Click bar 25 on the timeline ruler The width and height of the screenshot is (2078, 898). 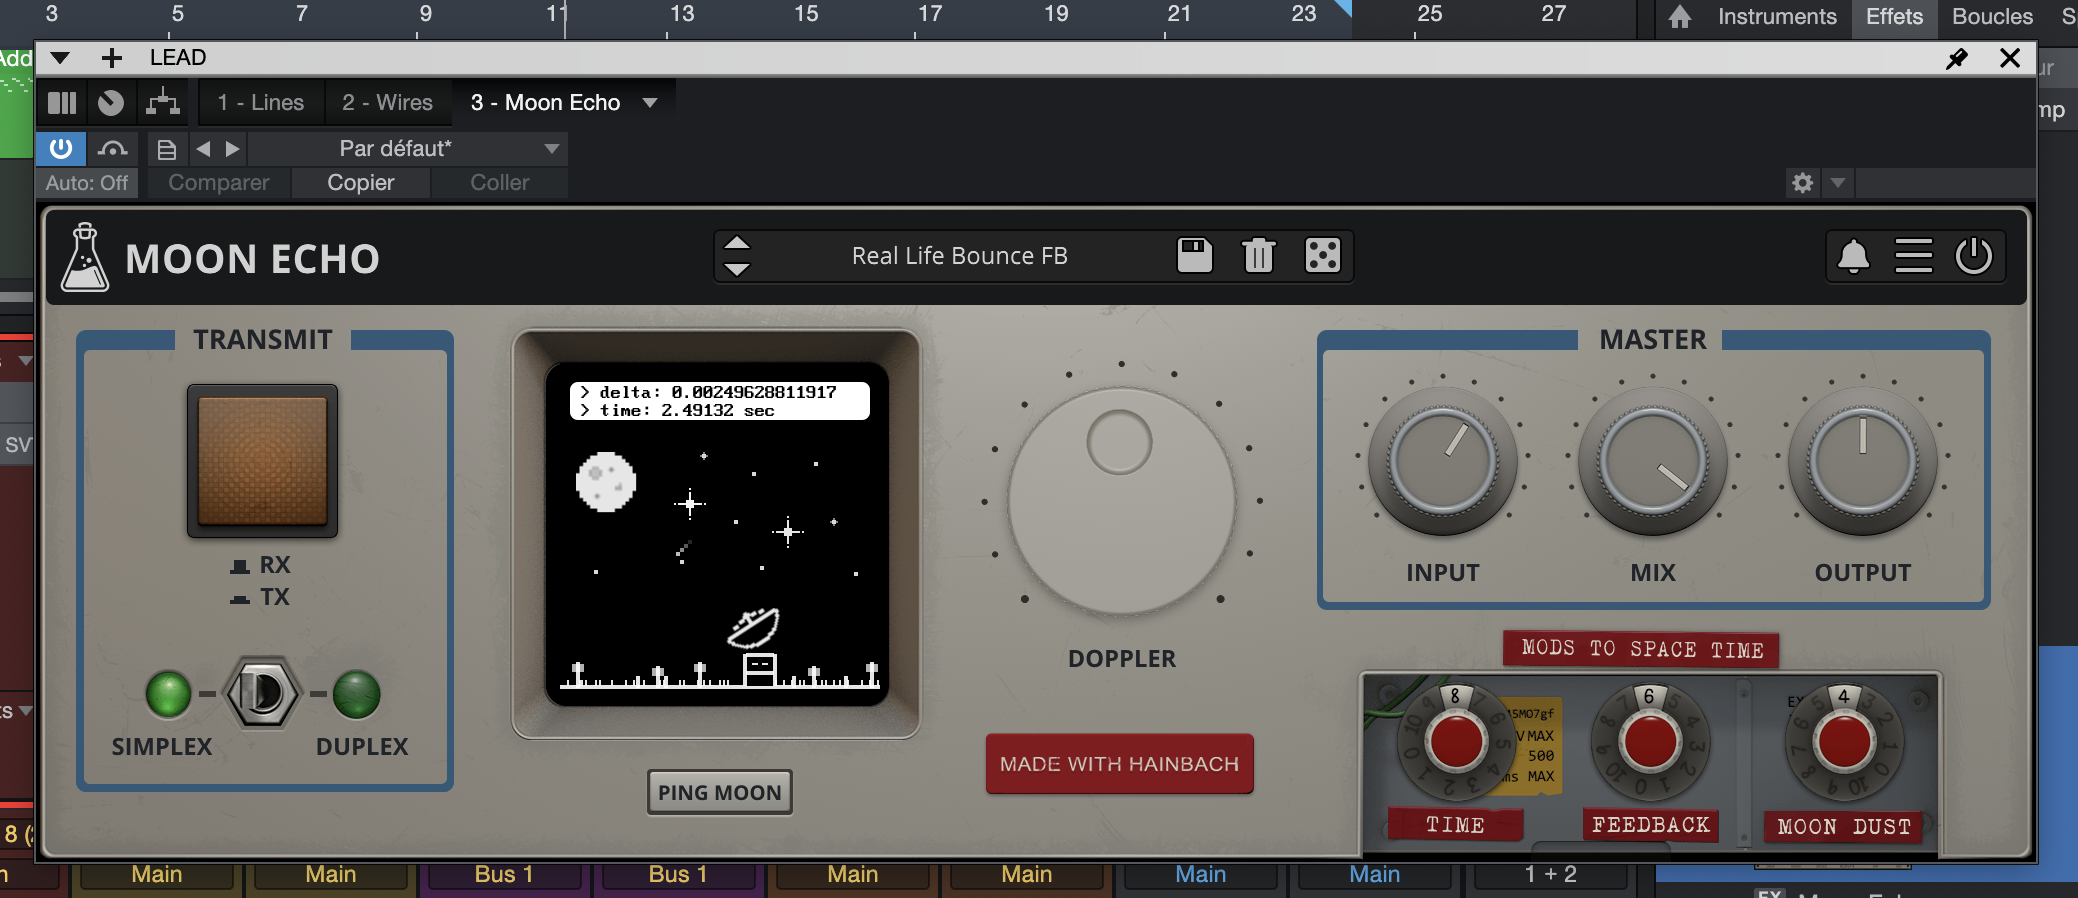coord(1430,14)
